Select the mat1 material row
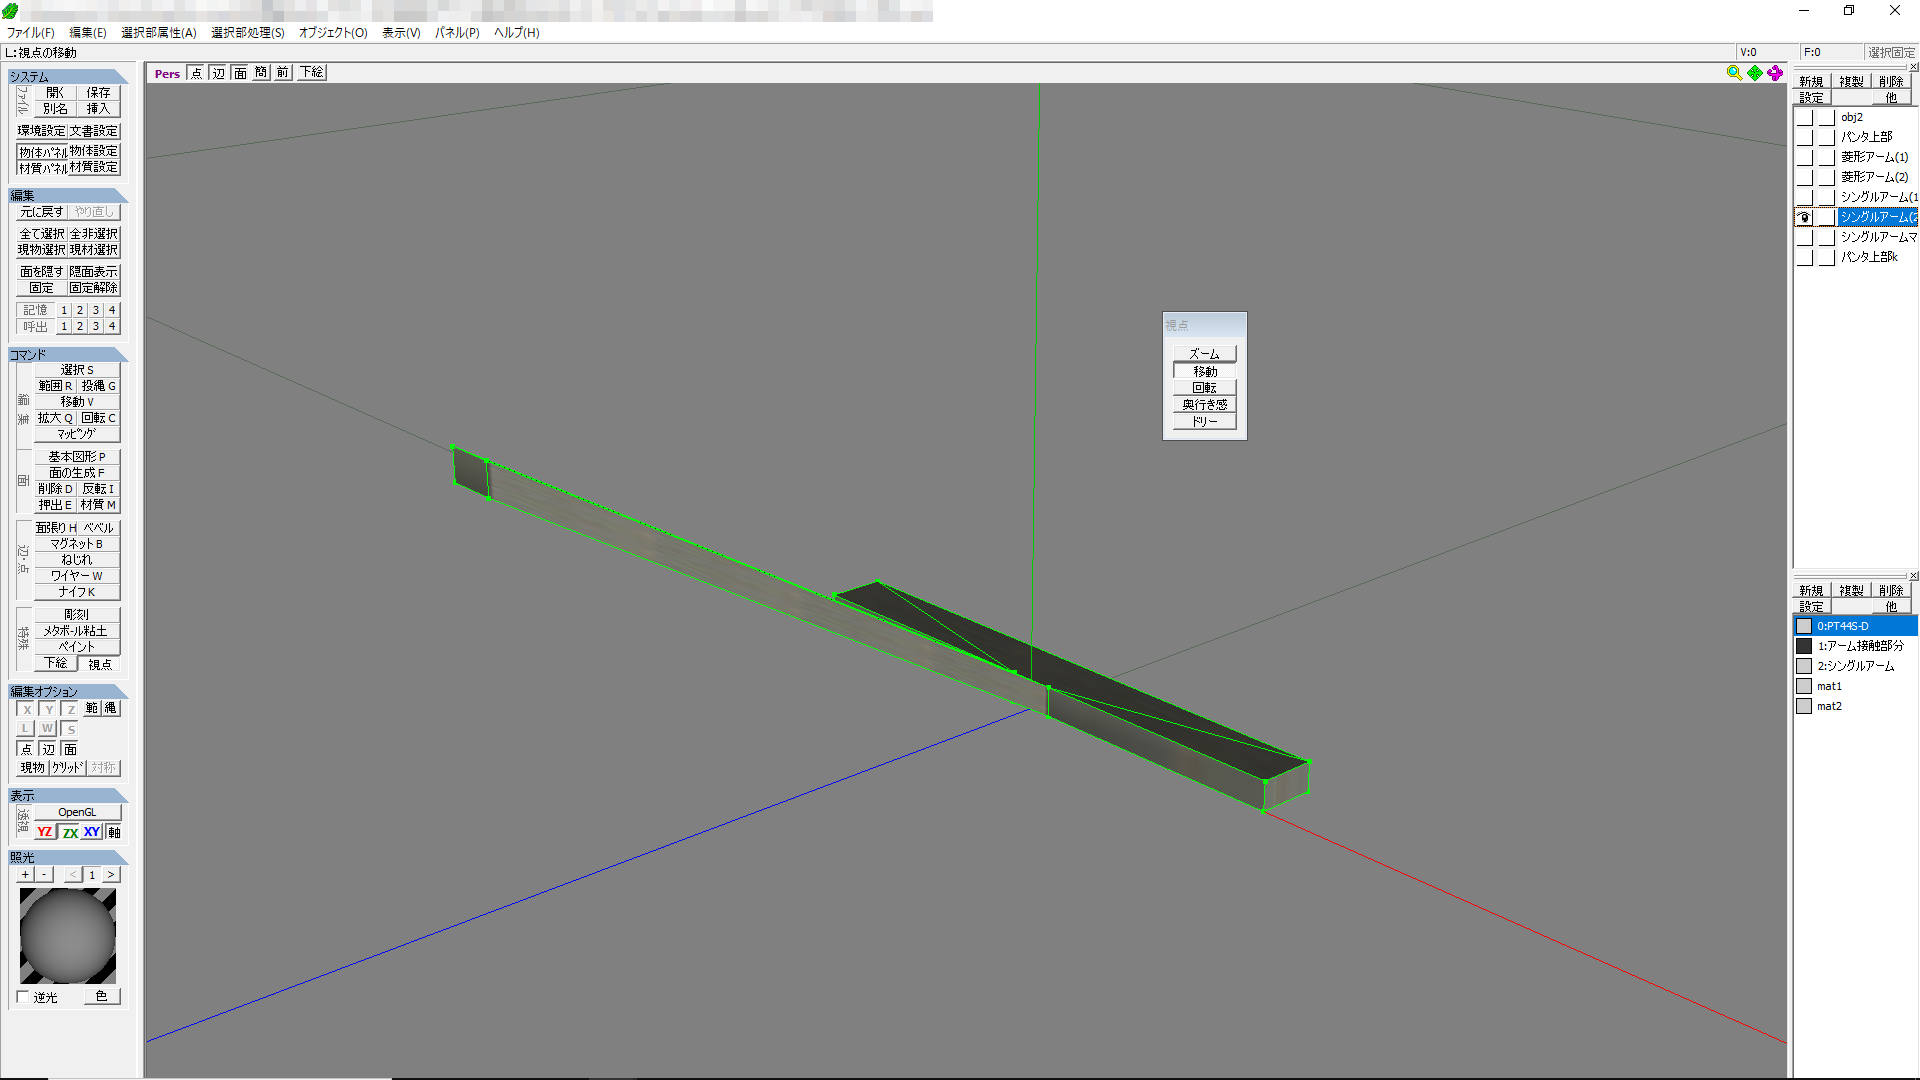Image resolution: width=1920 pixels, height=1080 pixels. [1855, 686]
